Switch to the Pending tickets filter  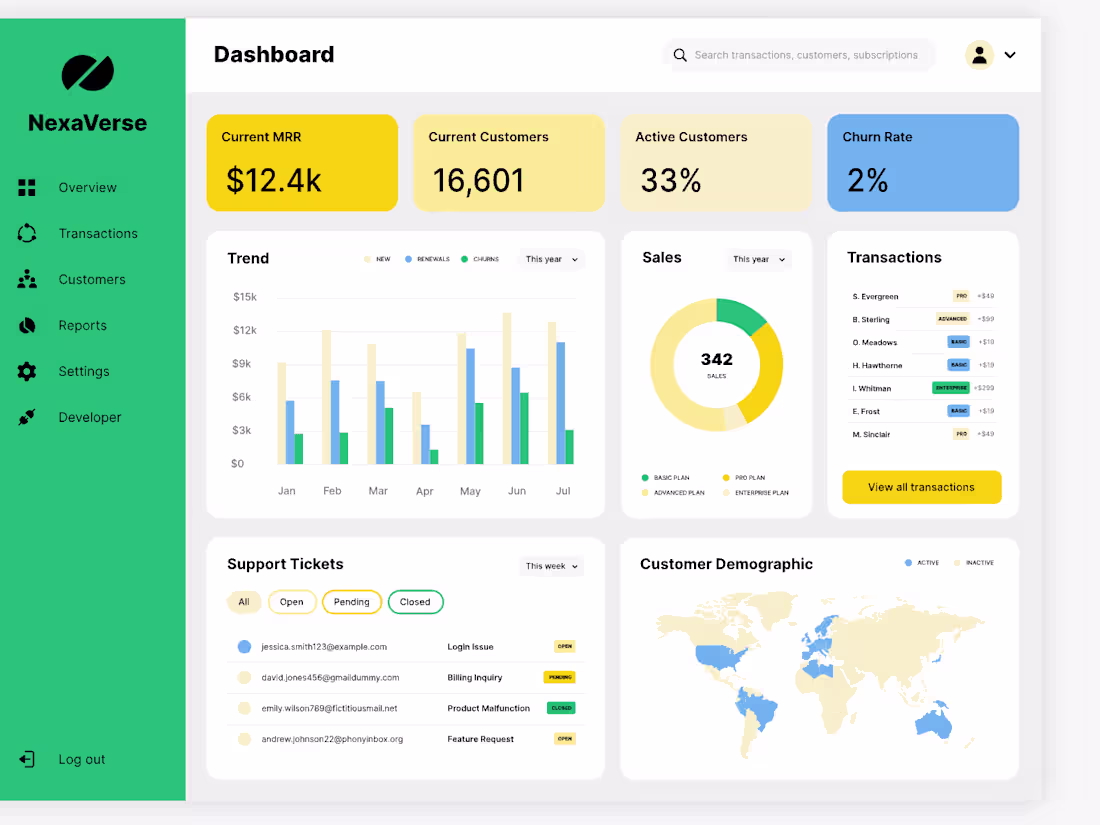[x=351, y=602]
